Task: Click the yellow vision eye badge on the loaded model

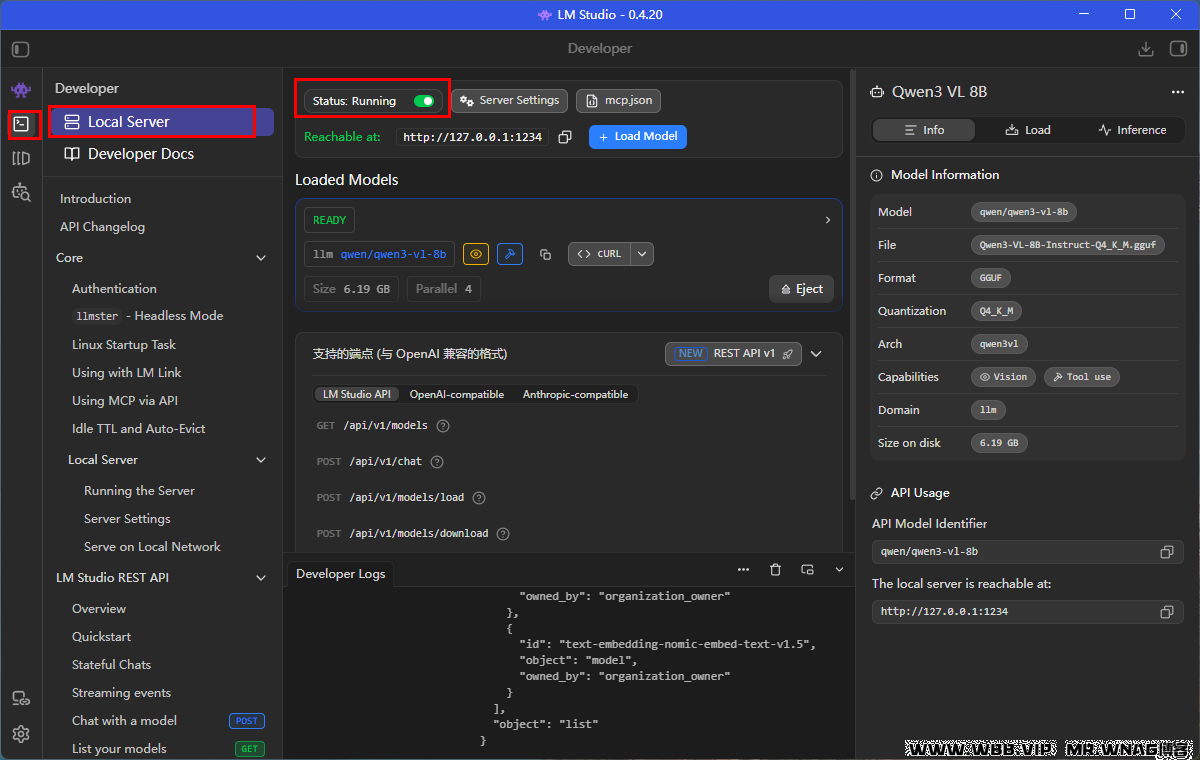Action: pyautogui.click(x=476, y=254)
